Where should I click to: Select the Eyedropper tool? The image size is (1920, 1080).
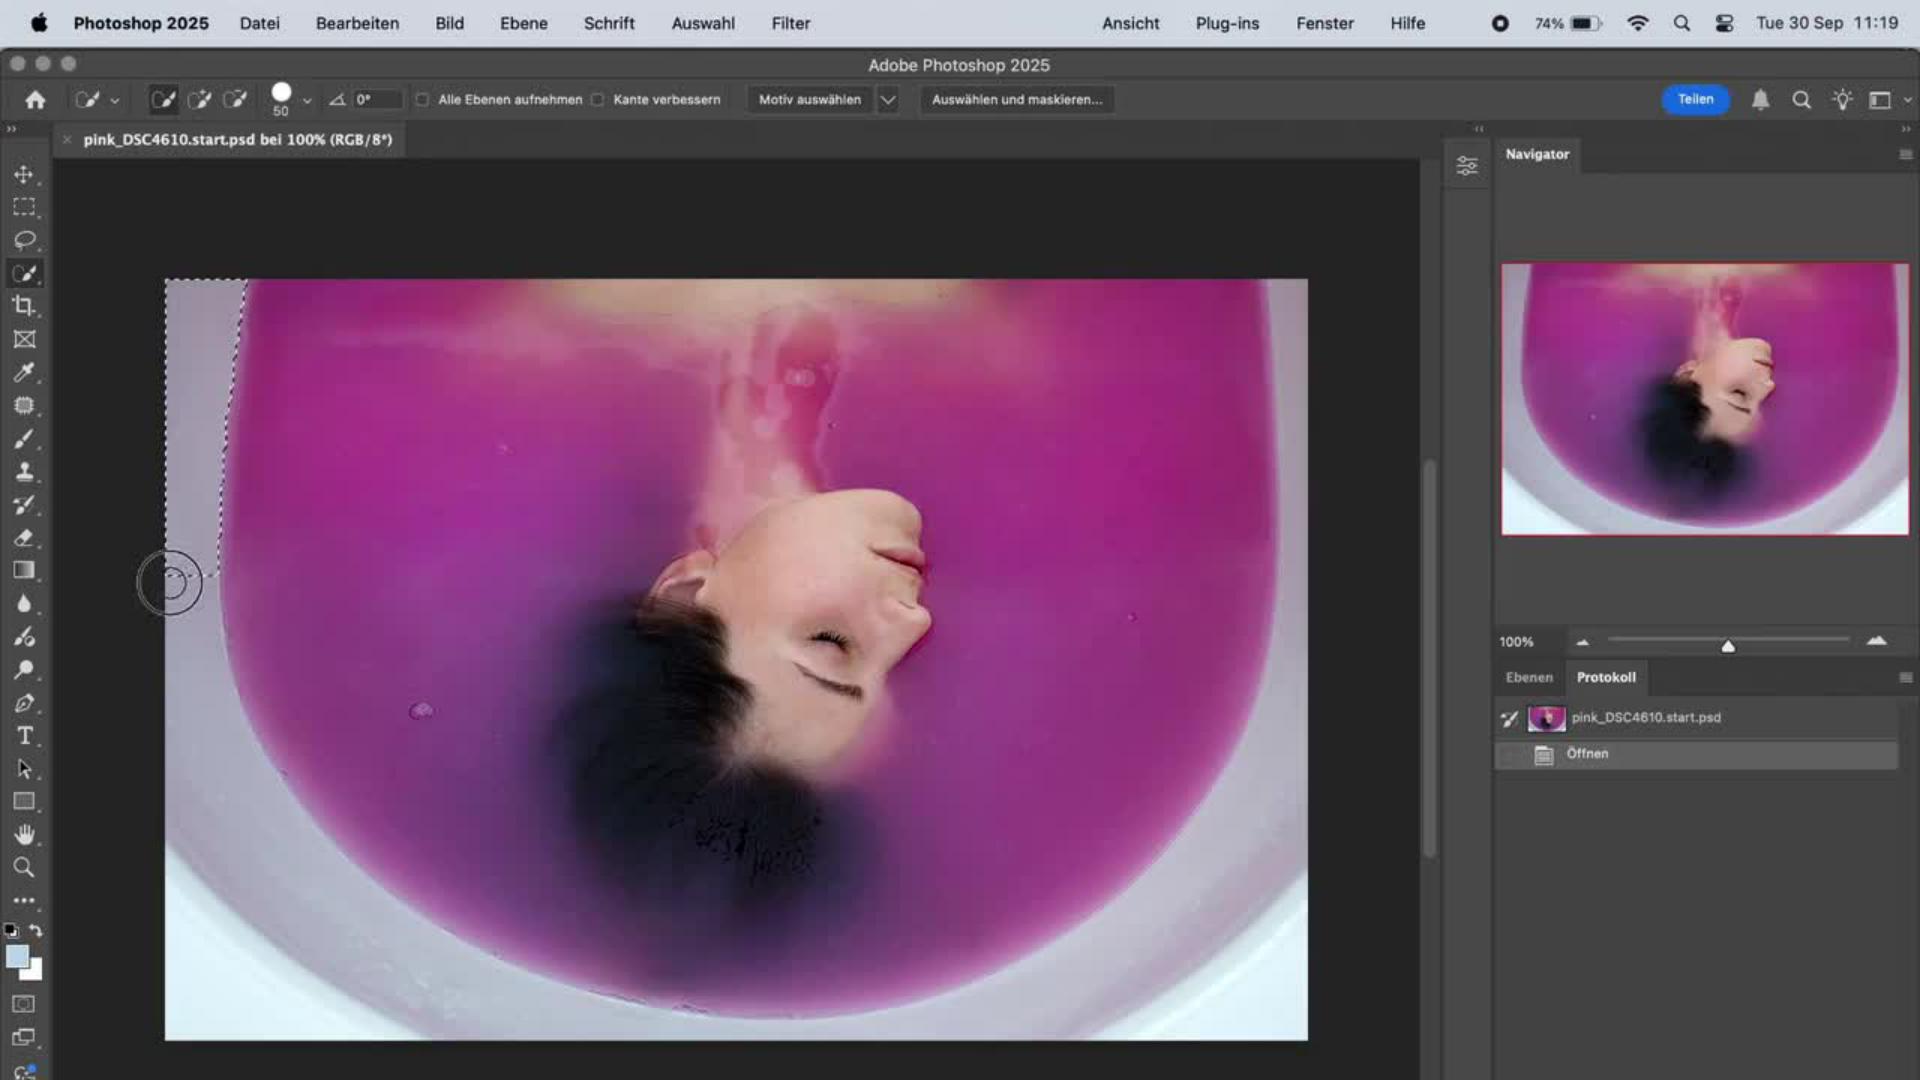24,373
